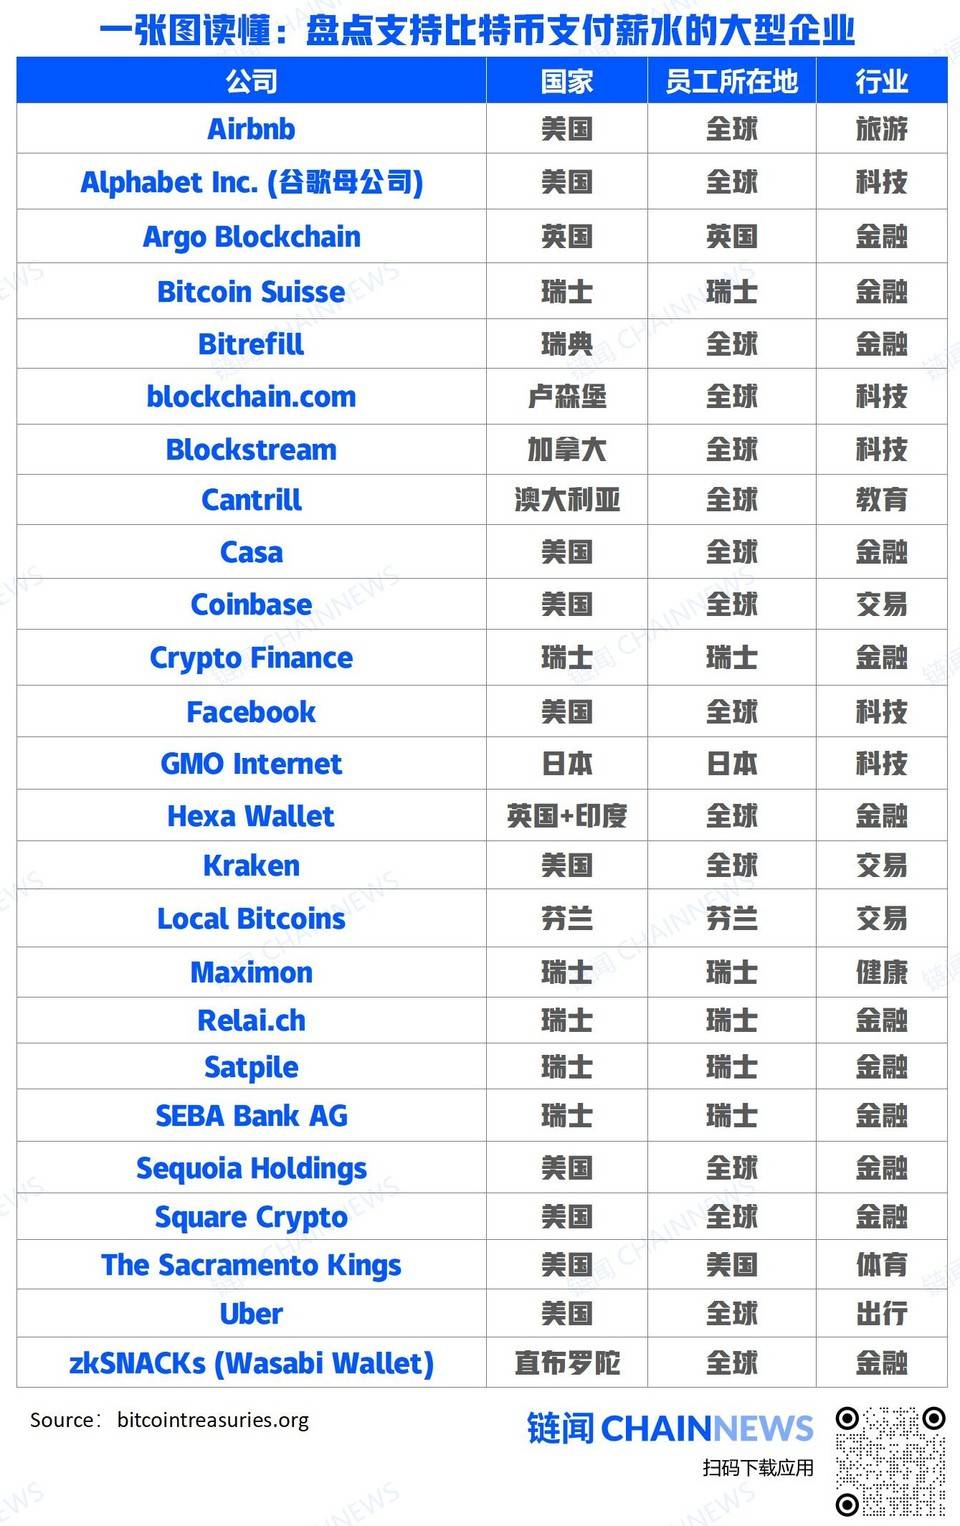
Task: Open the Airbnb company name
Action: click(x=251, y=129)
